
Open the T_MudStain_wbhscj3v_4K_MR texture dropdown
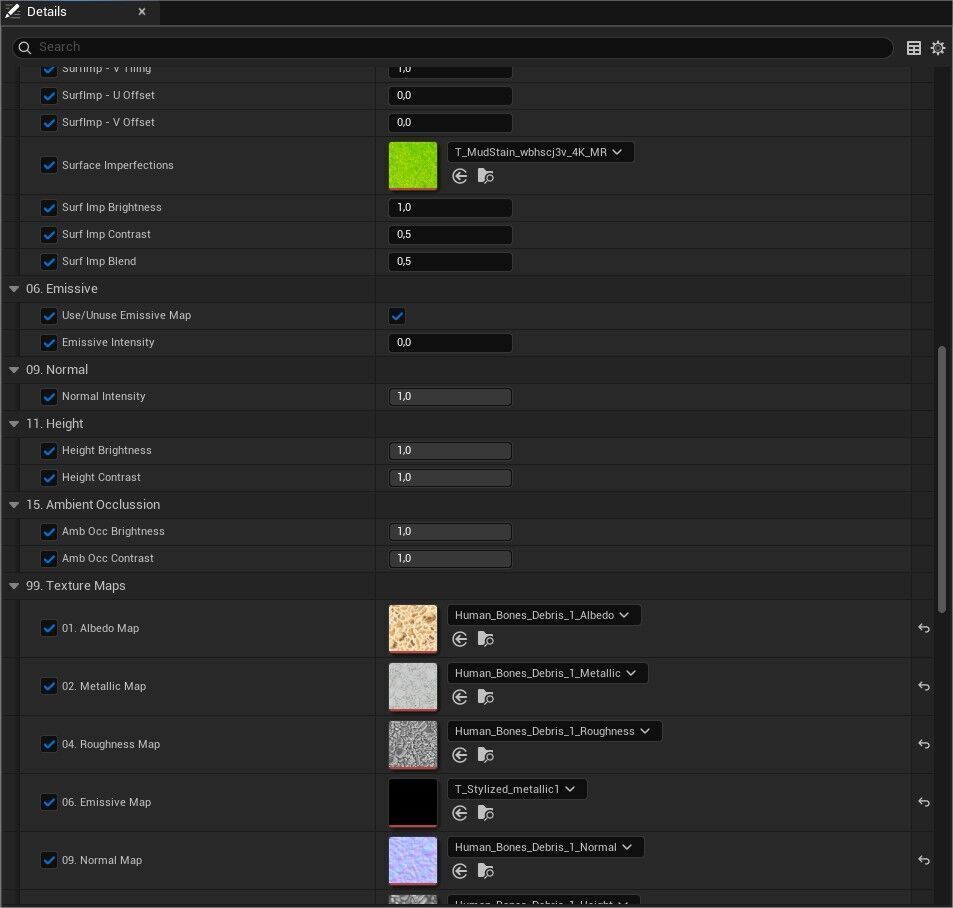pyautogui.click(x=540, y=152)
